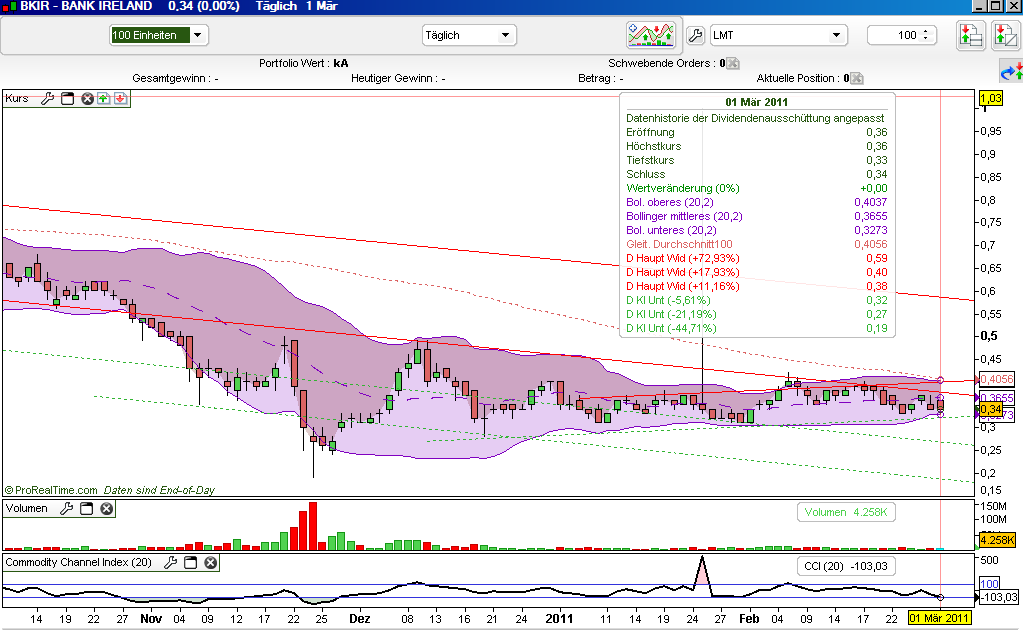Viewport: 1023px width, 630px height.
Task: Click the blue arrow buy/sell icon
Action: click(x=1011, y=72)
